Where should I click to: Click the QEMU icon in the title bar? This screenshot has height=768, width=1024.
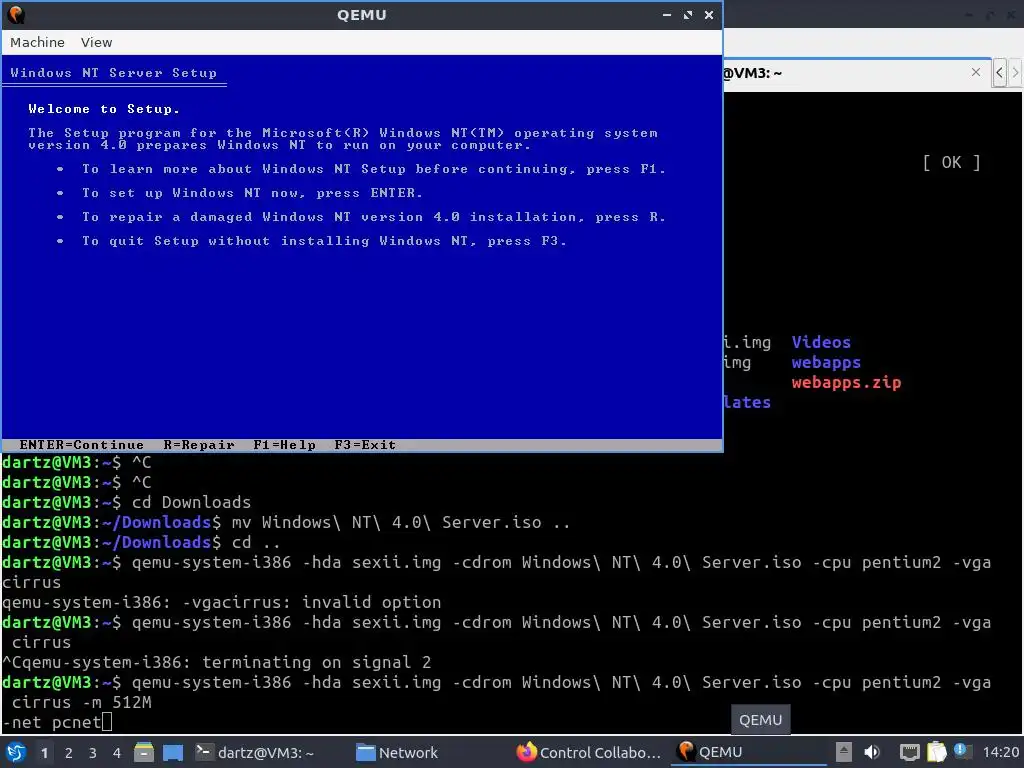click(x=15, y=14)
